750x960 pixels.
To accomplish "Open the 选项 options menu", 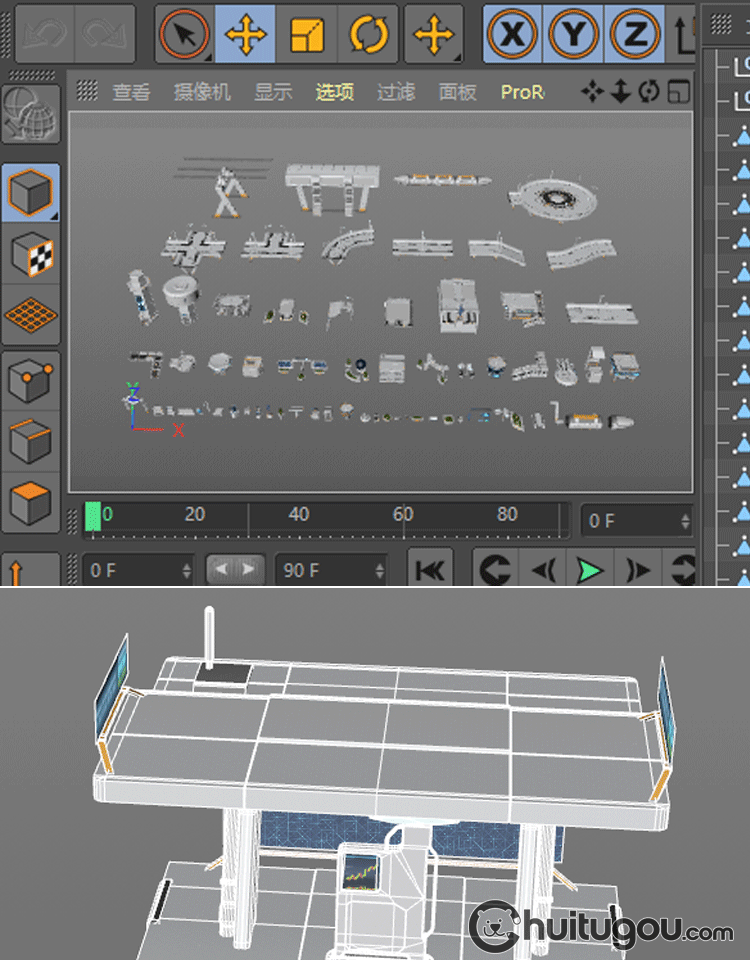I will click(335, 92).
